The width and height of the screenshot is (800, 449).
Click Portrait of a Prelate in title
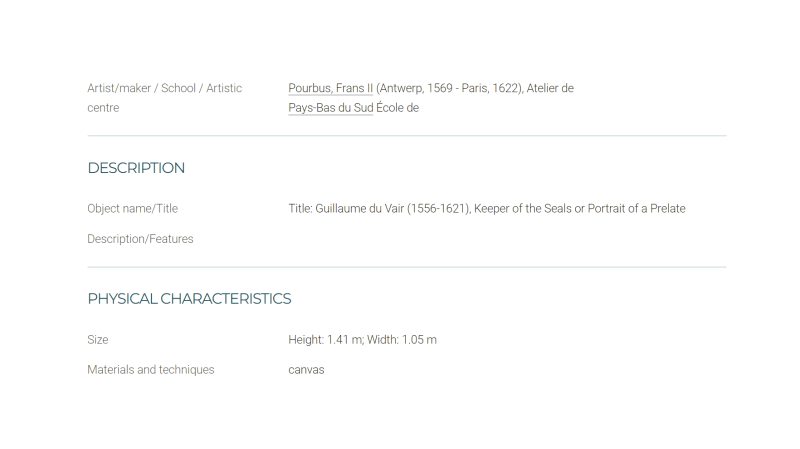pyautogui.click(x=637, y=209)
